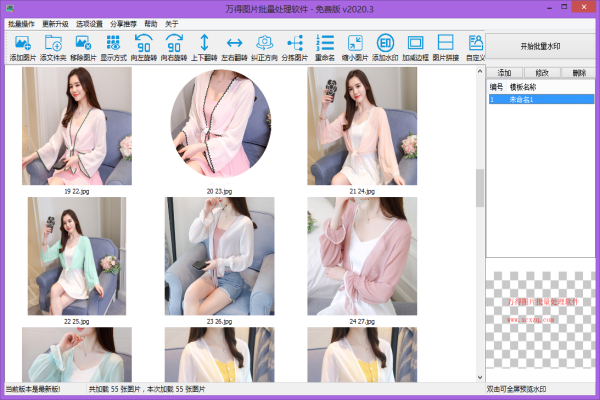600x400 pixels.
Task: Open the 显示方式 display mode icon
Action: [x=114, y=45]
